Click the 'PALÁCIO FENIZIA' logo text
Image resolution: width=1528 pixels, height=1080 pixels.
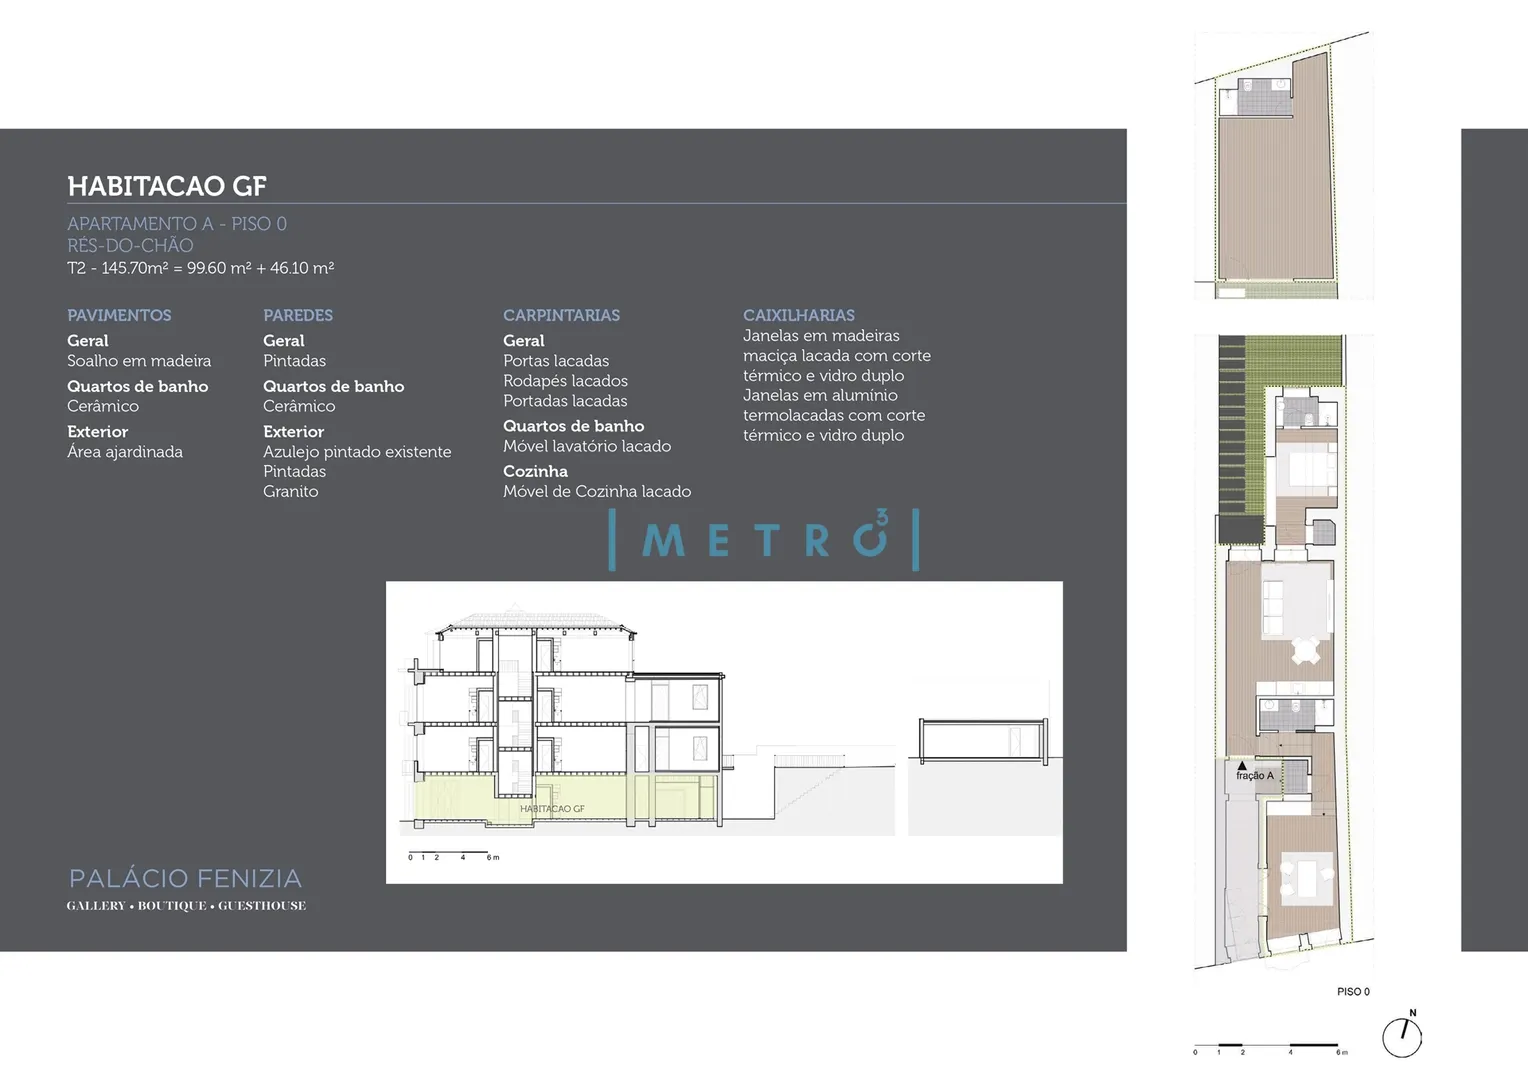point(185,879)
